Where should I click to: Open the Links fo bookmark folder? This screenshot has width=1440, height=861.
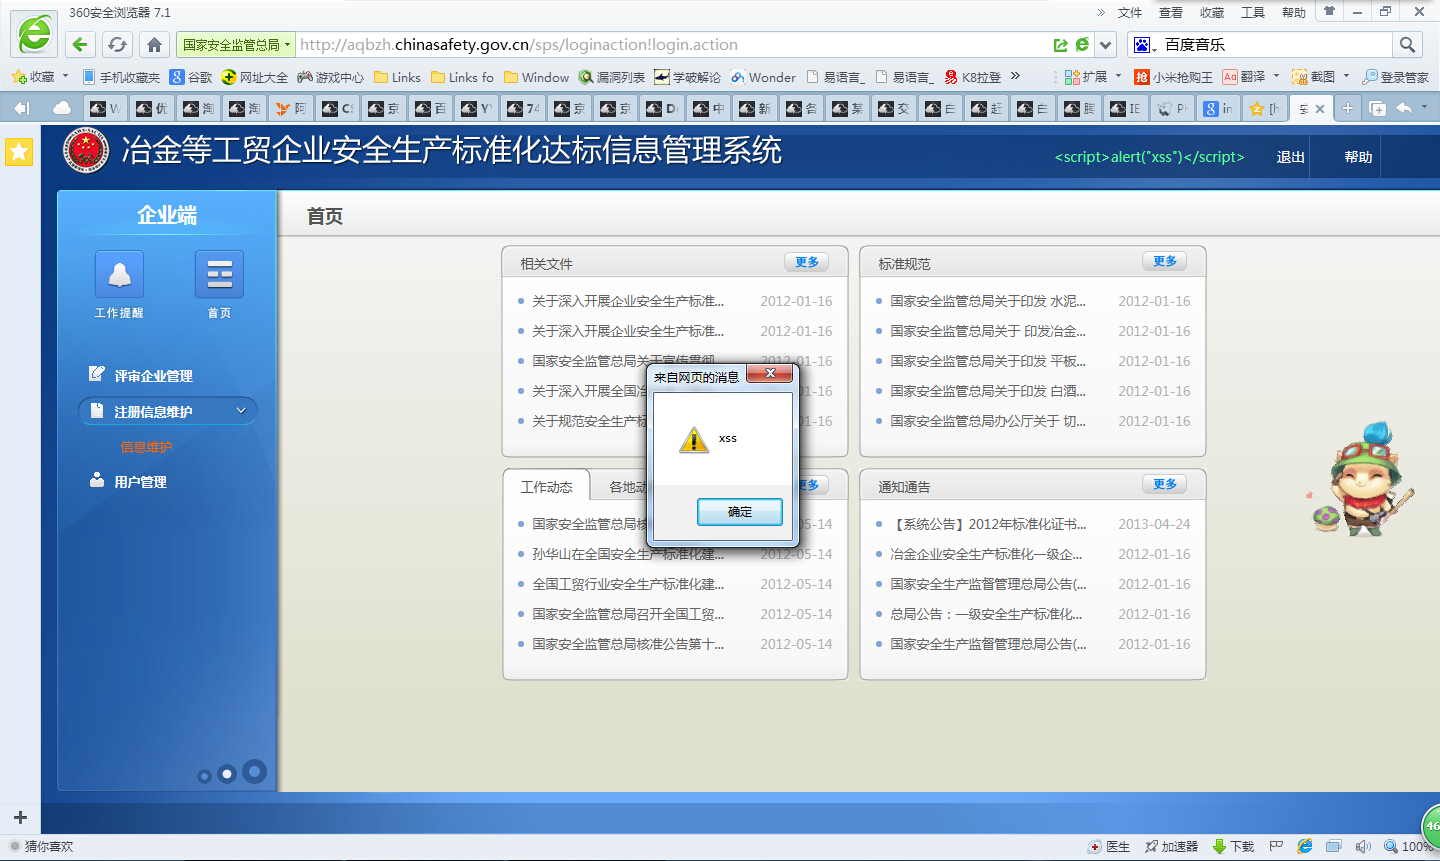[462, 77]
